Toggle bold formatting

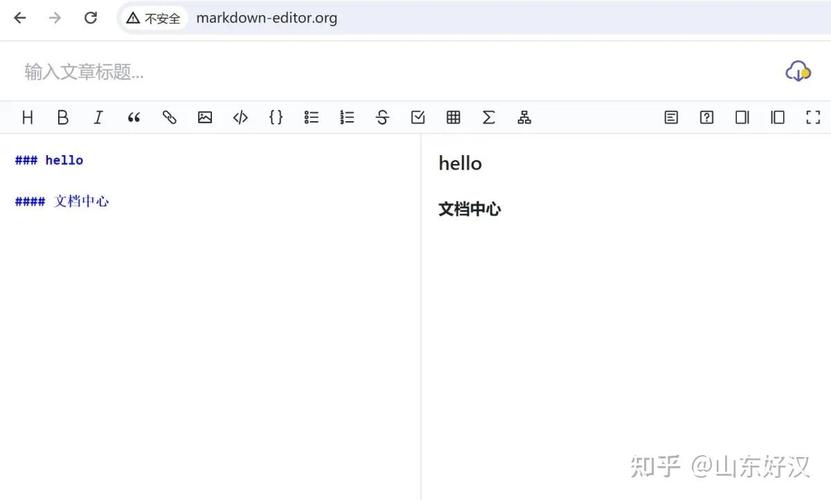click(63, 117)
